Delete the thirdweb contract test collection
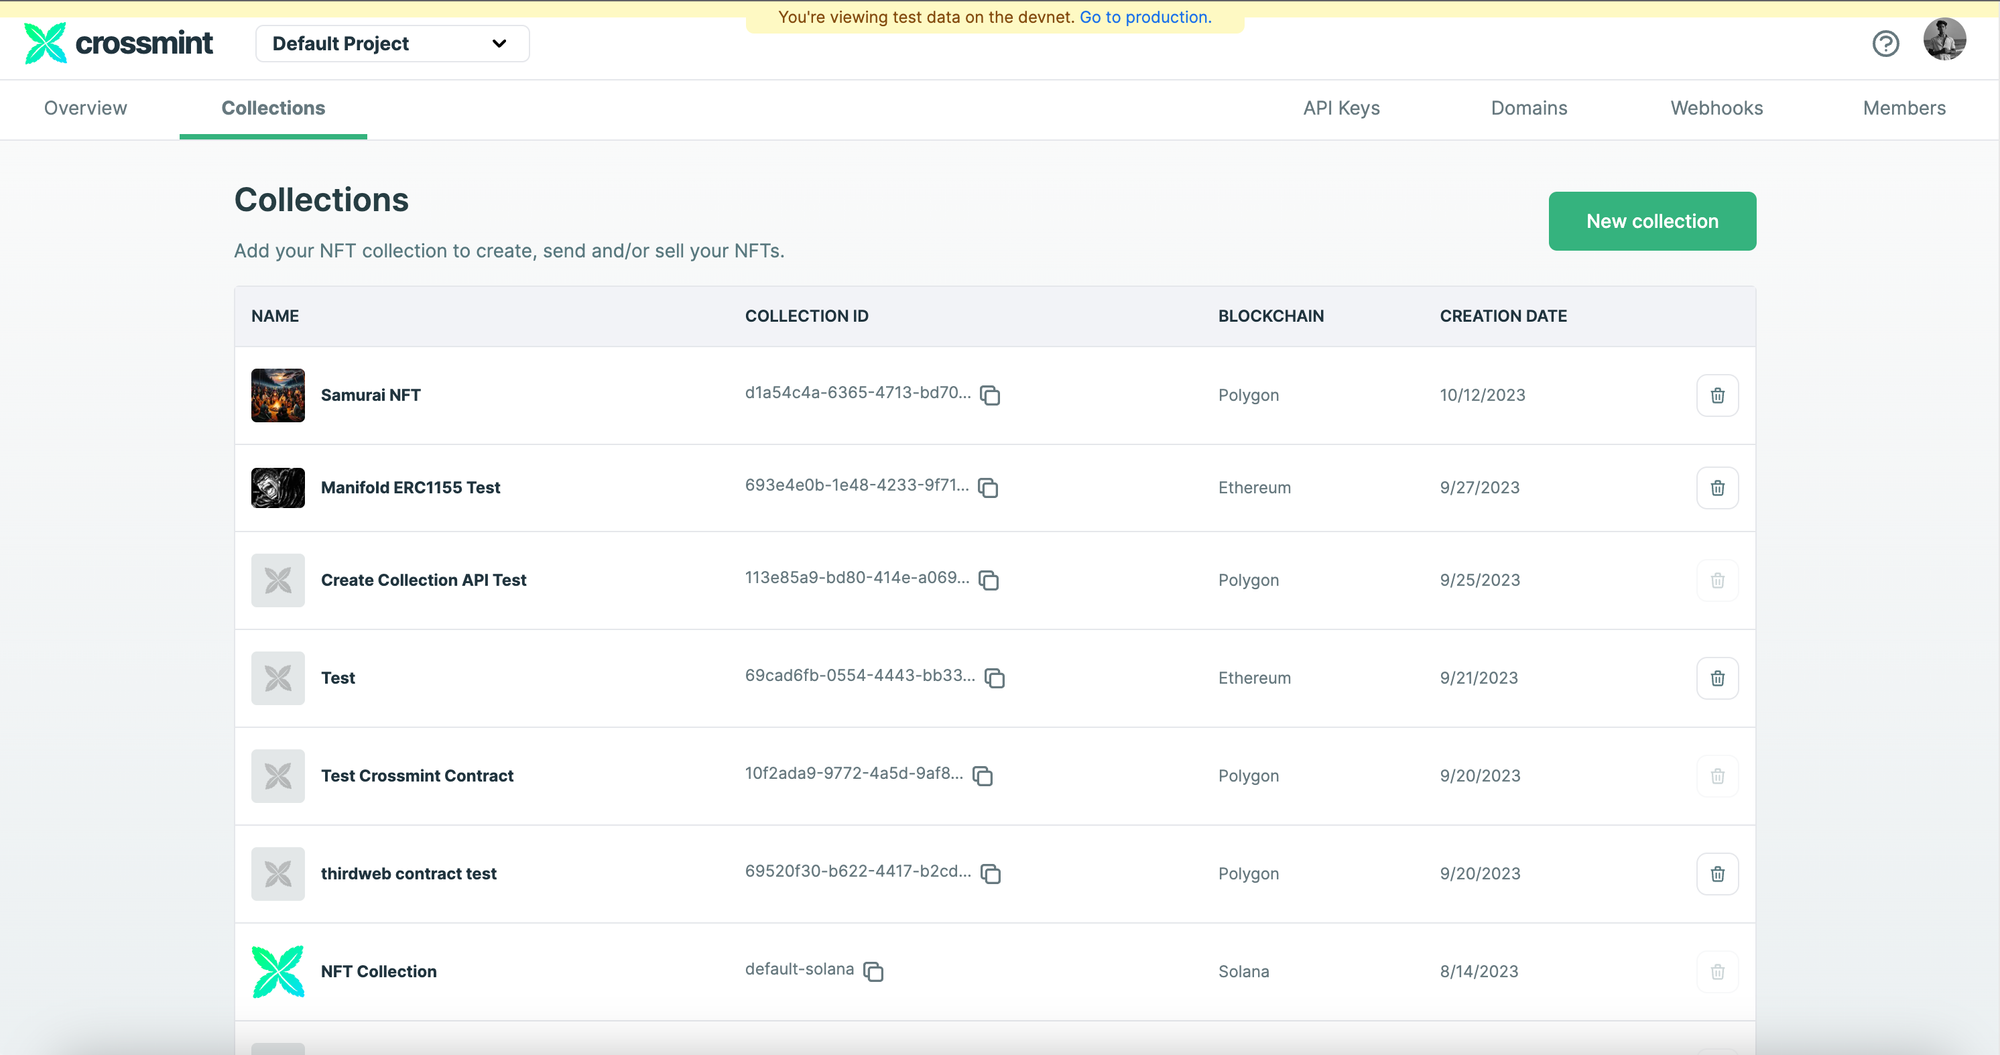 1717,874
